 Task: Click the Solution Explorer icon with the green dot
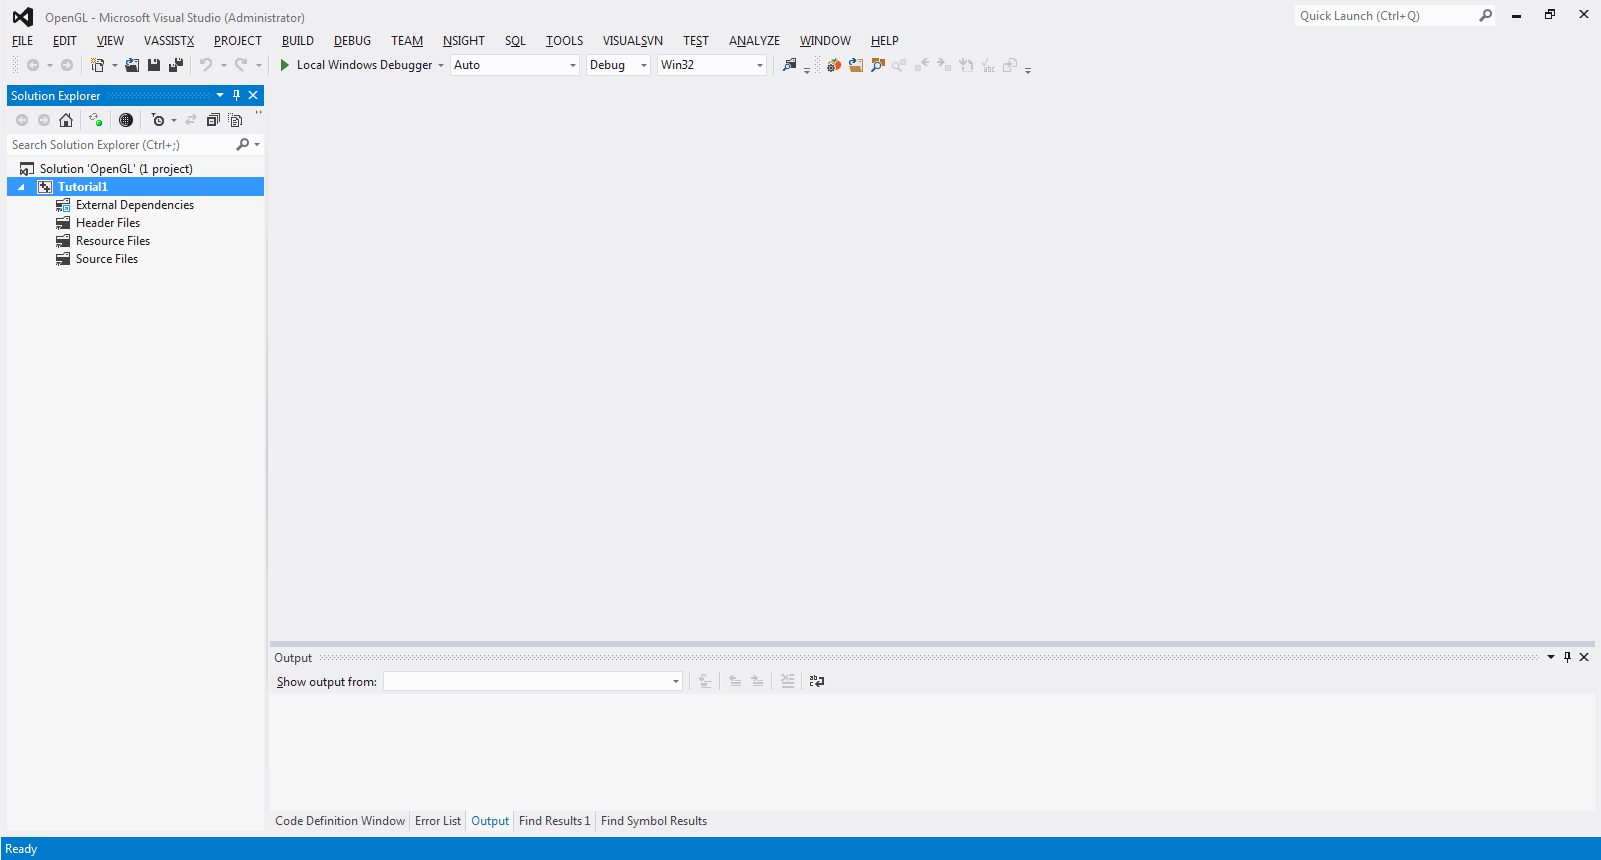point(96,120)
